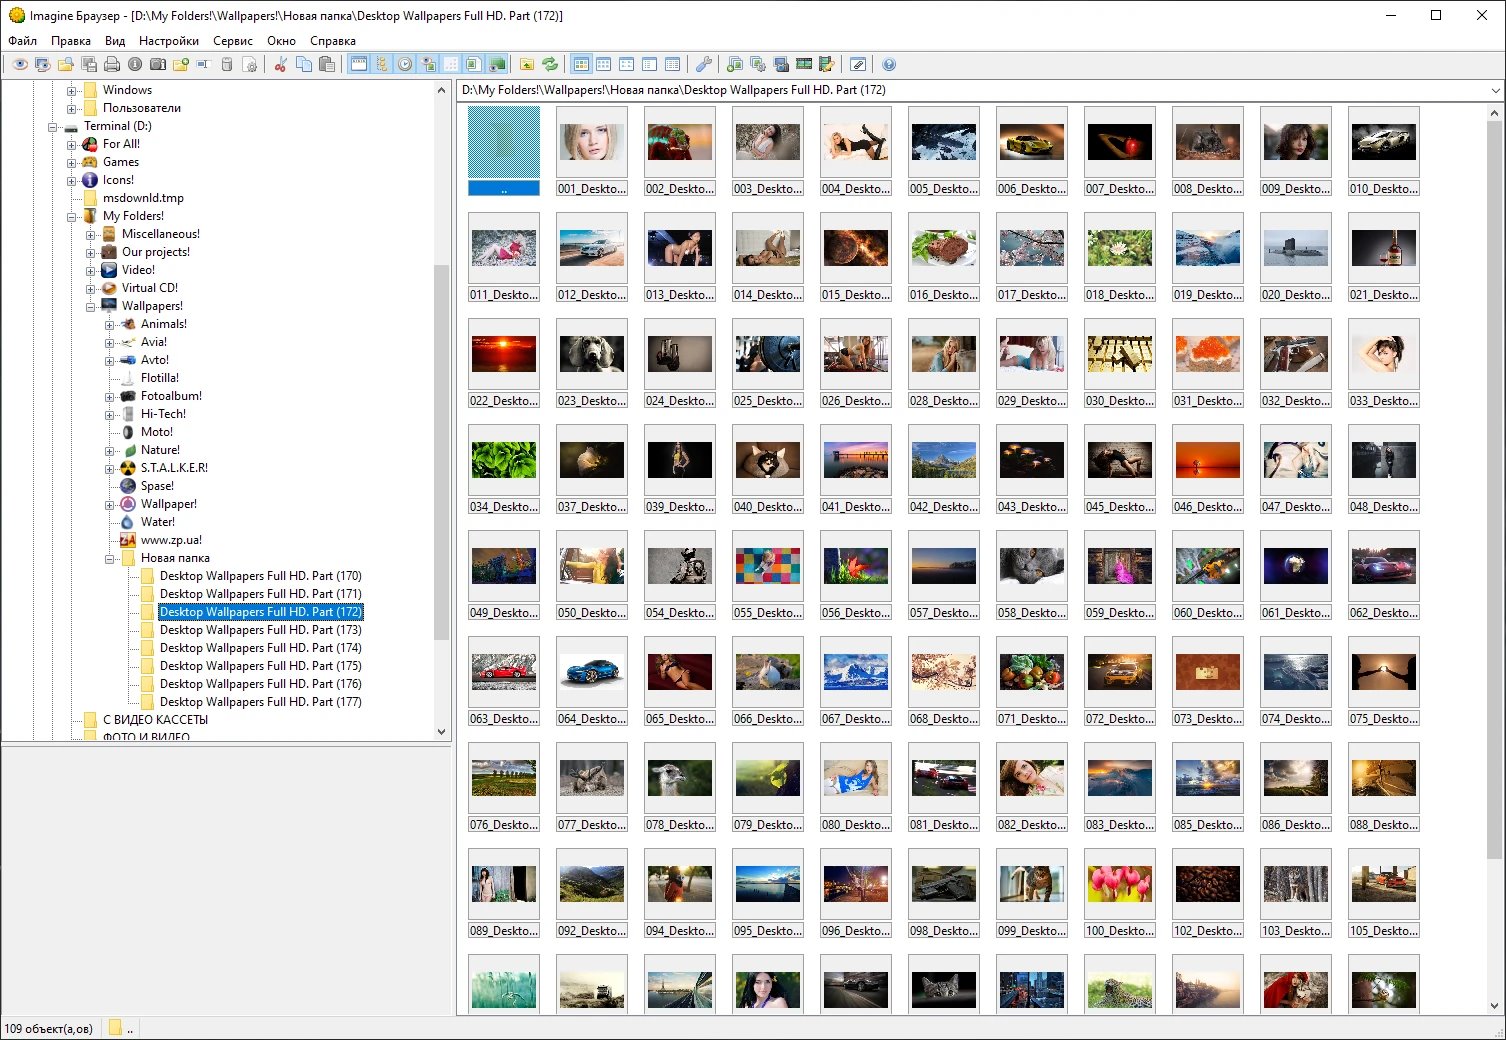Collapse the Новая папка tree node
1506x1040 pixels.
click(x=109, y=559)
